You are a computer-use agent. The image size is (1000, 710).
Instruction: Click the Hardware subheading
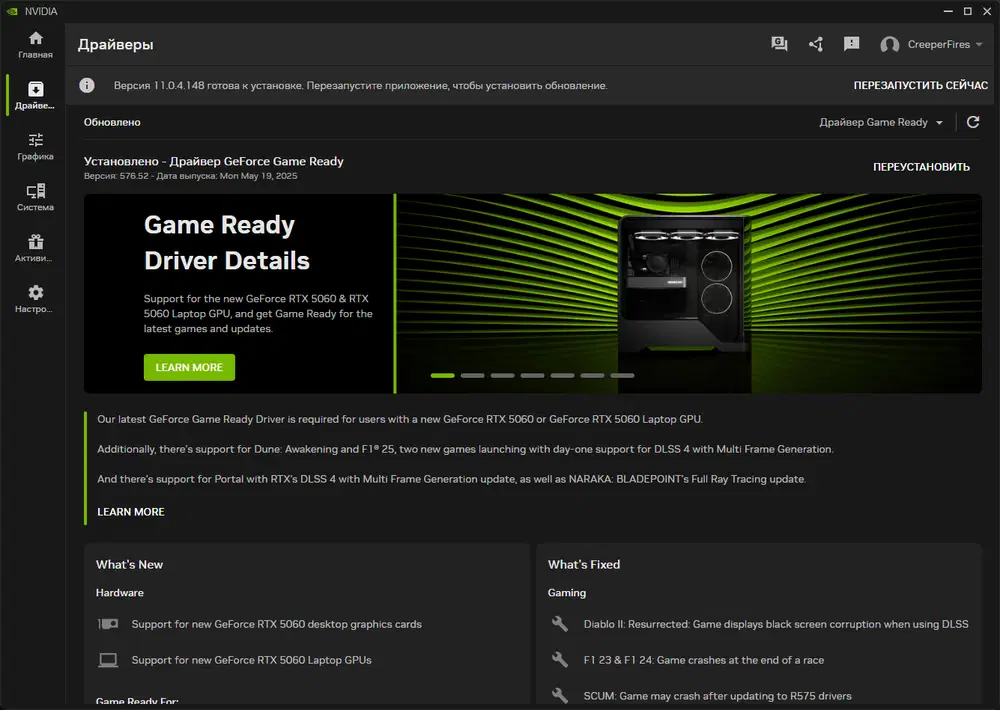tap(120, 593)
